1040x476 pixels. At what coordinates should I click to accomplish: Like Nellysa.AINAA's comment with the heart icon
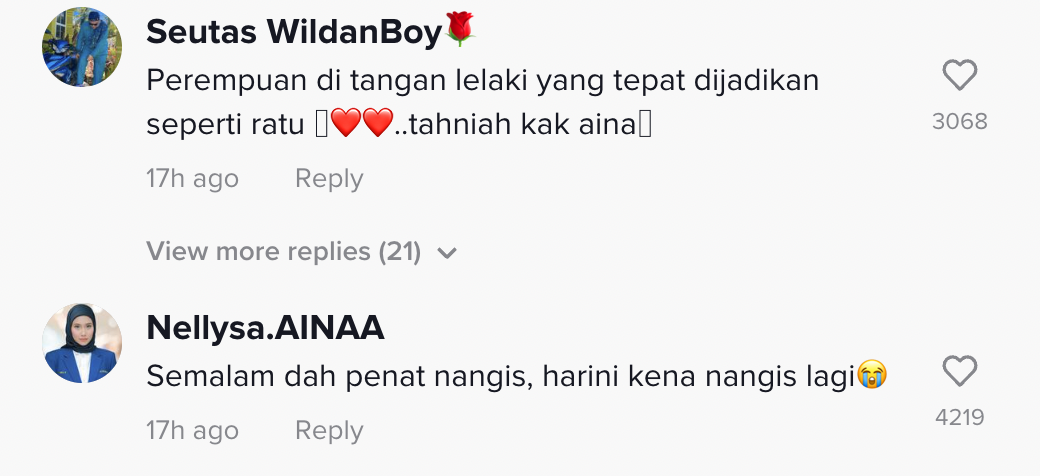pos(959,371)
